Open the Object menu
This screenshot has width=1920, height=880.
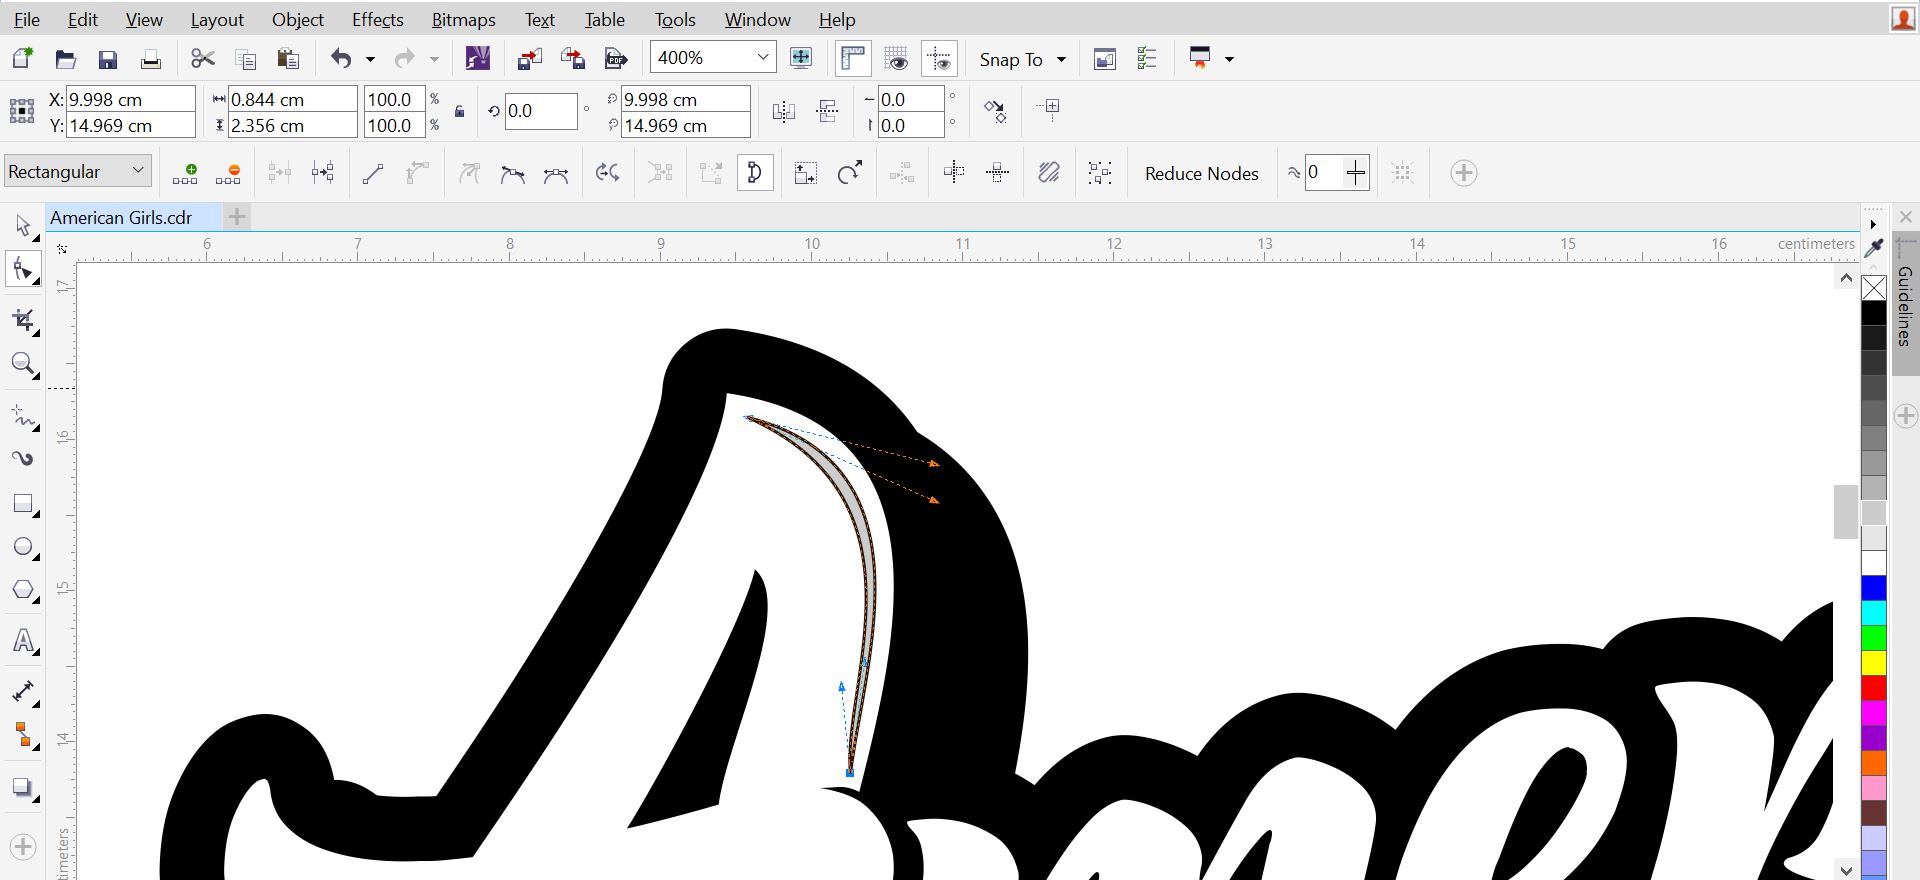[298, 19]
